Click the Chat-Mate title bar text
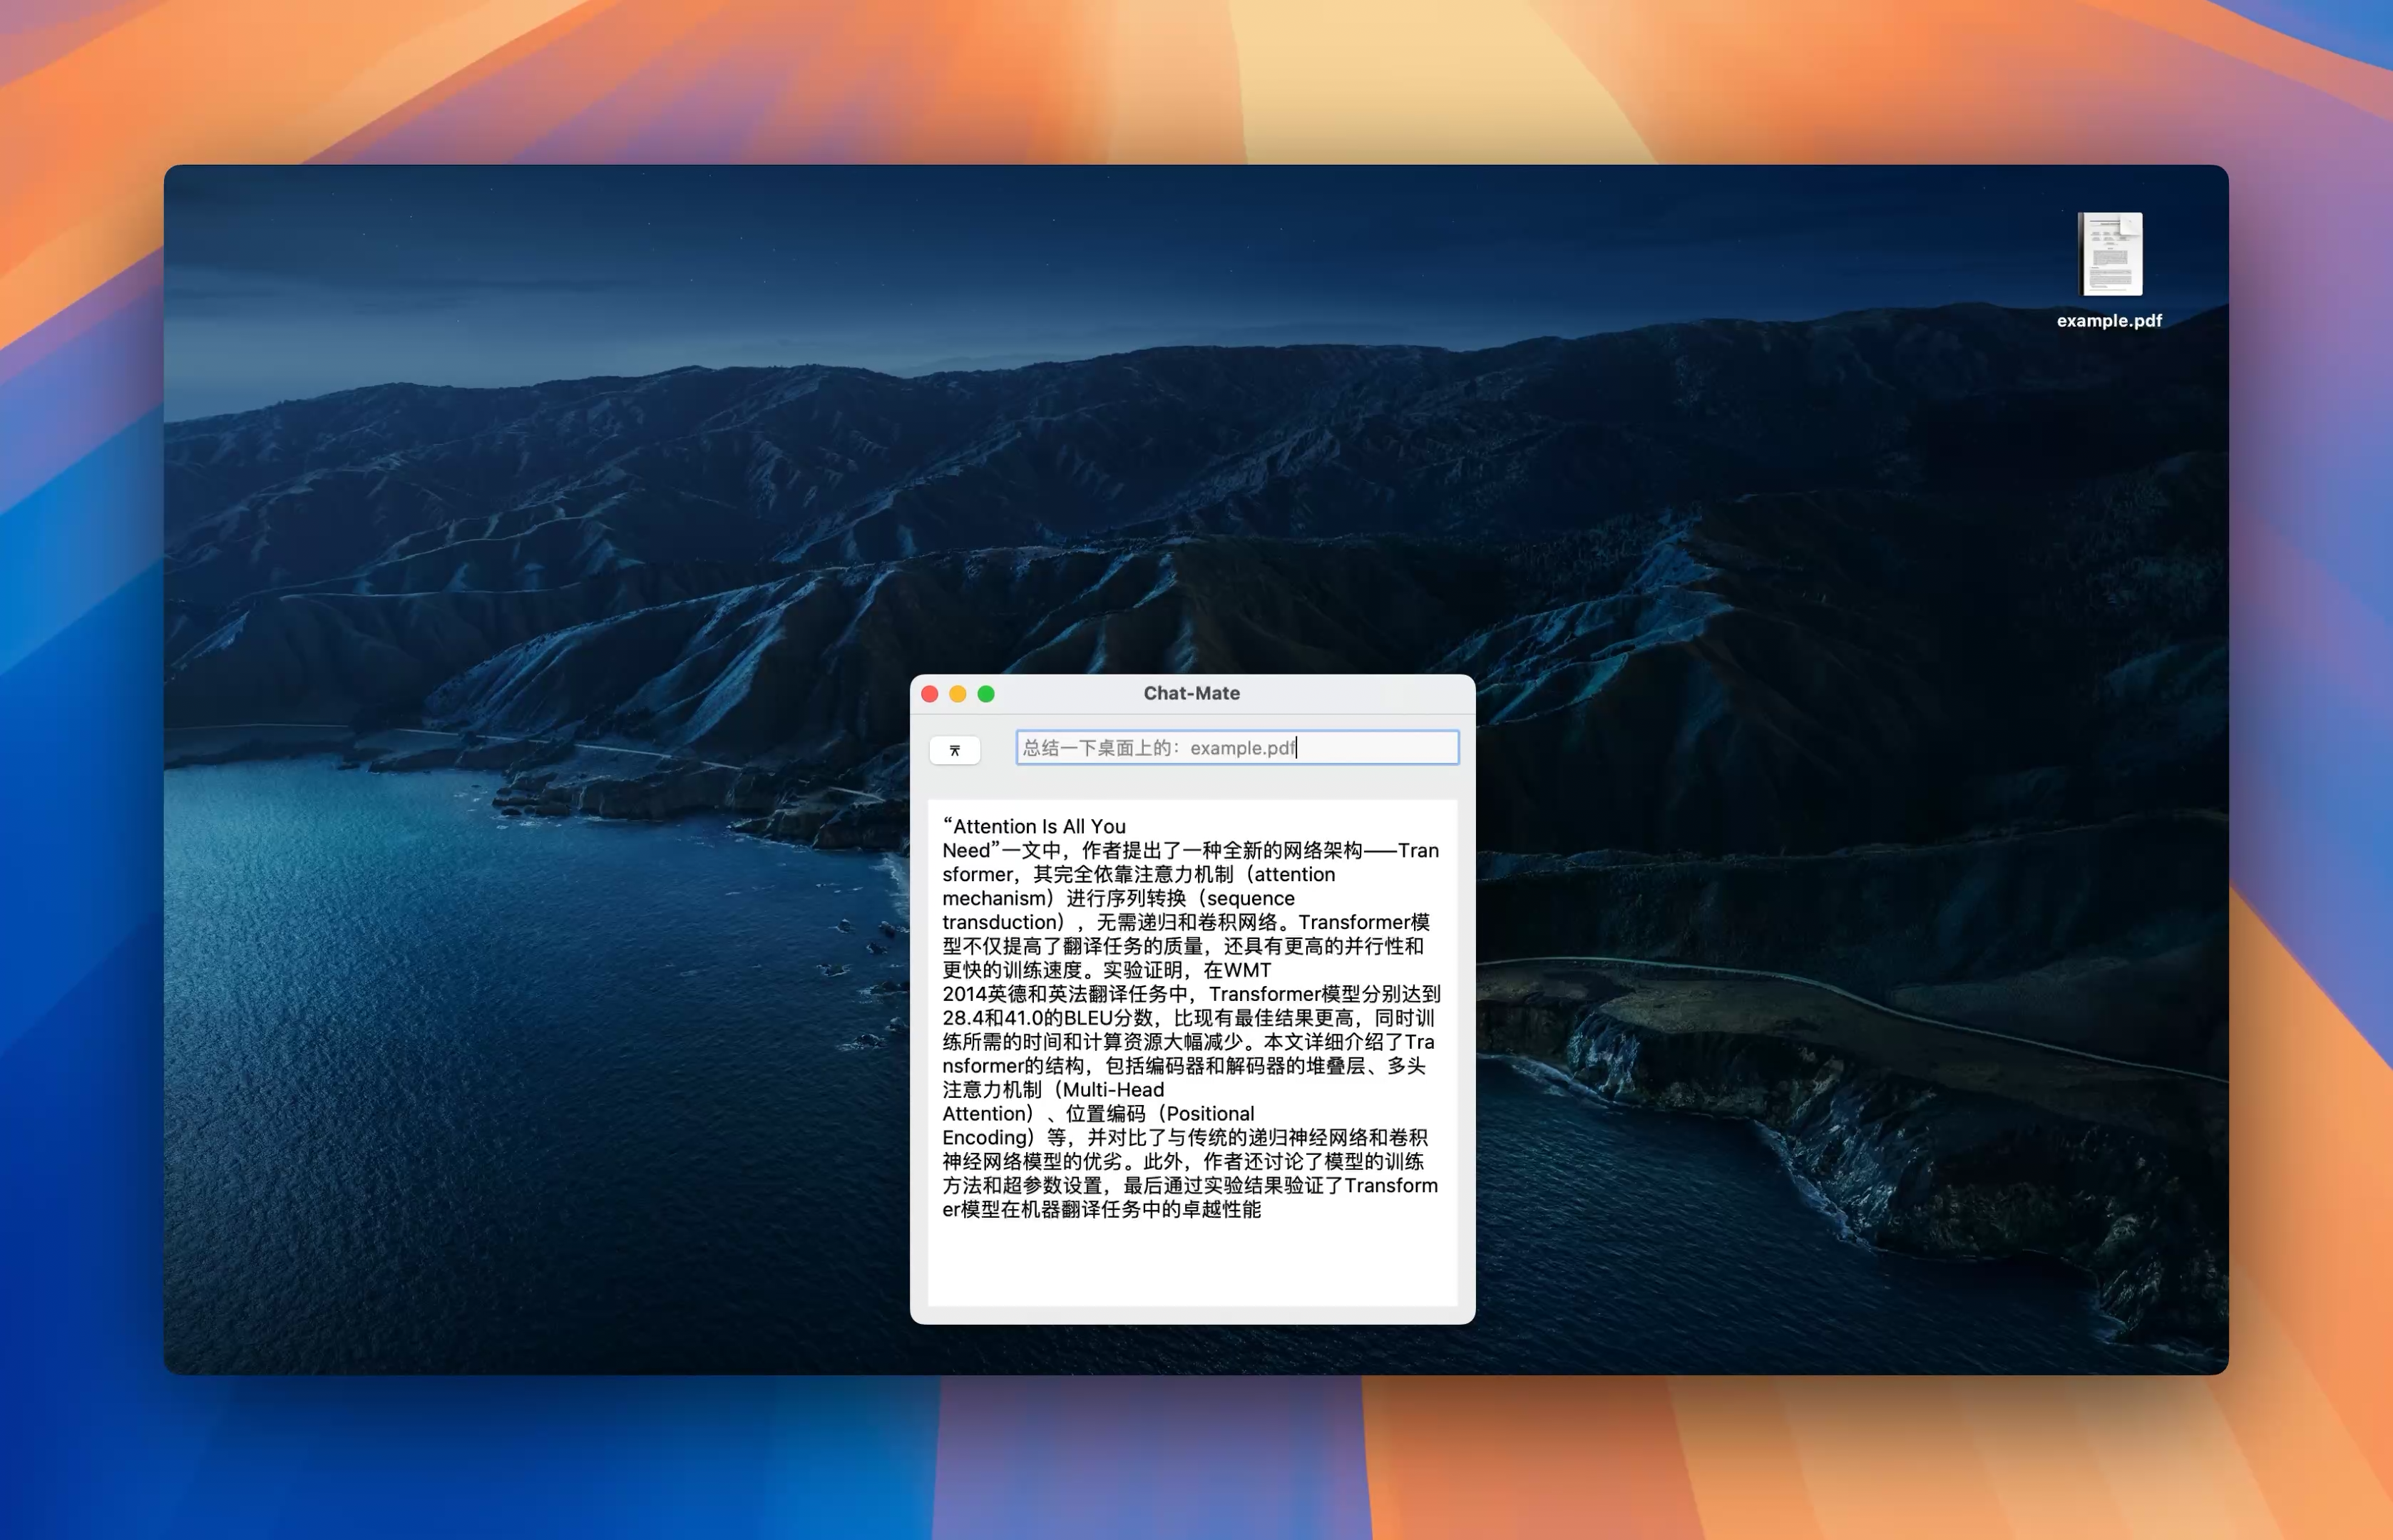 pos(1191,694)
